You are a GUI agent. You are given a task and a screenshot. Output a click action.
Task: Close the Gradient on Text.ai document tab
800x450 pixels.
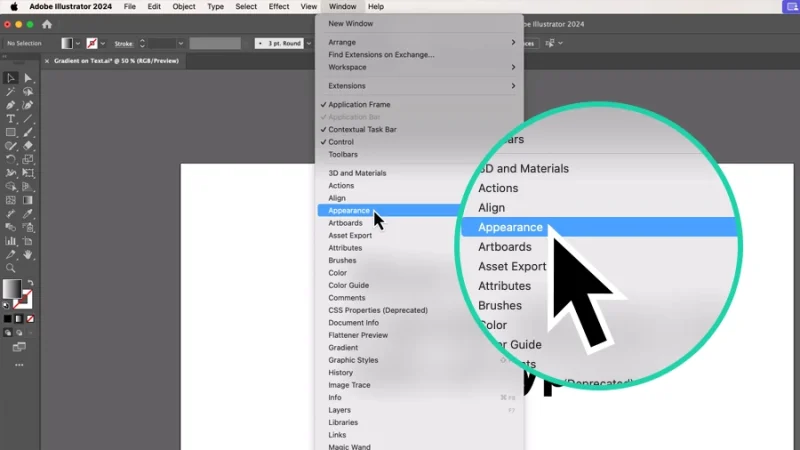(46, 61)
